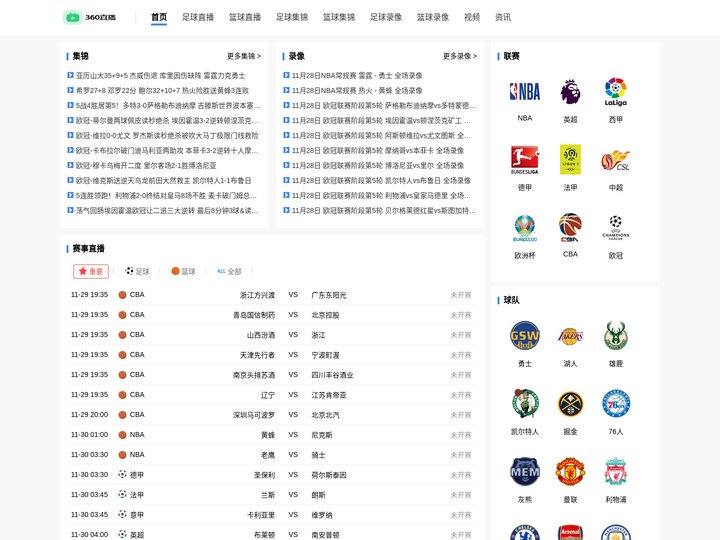Open match 辽宁 VS 江苏肯帝亚
This screenshot has width=720, height=540.
point(272,395)
